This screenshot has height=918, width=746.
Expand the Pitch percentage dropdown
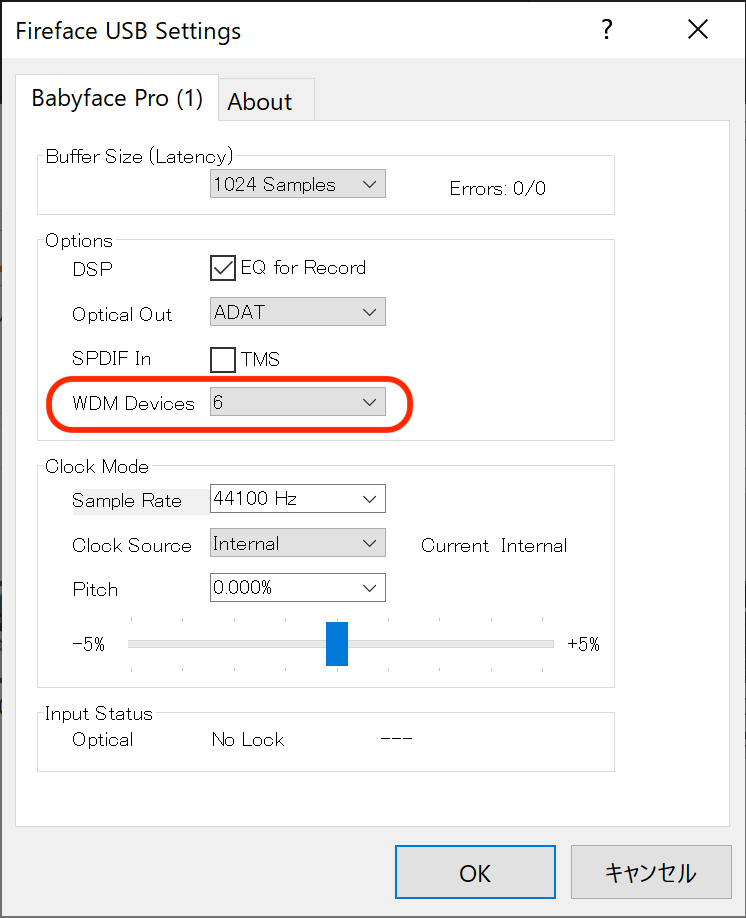click(x=297, y=588)
